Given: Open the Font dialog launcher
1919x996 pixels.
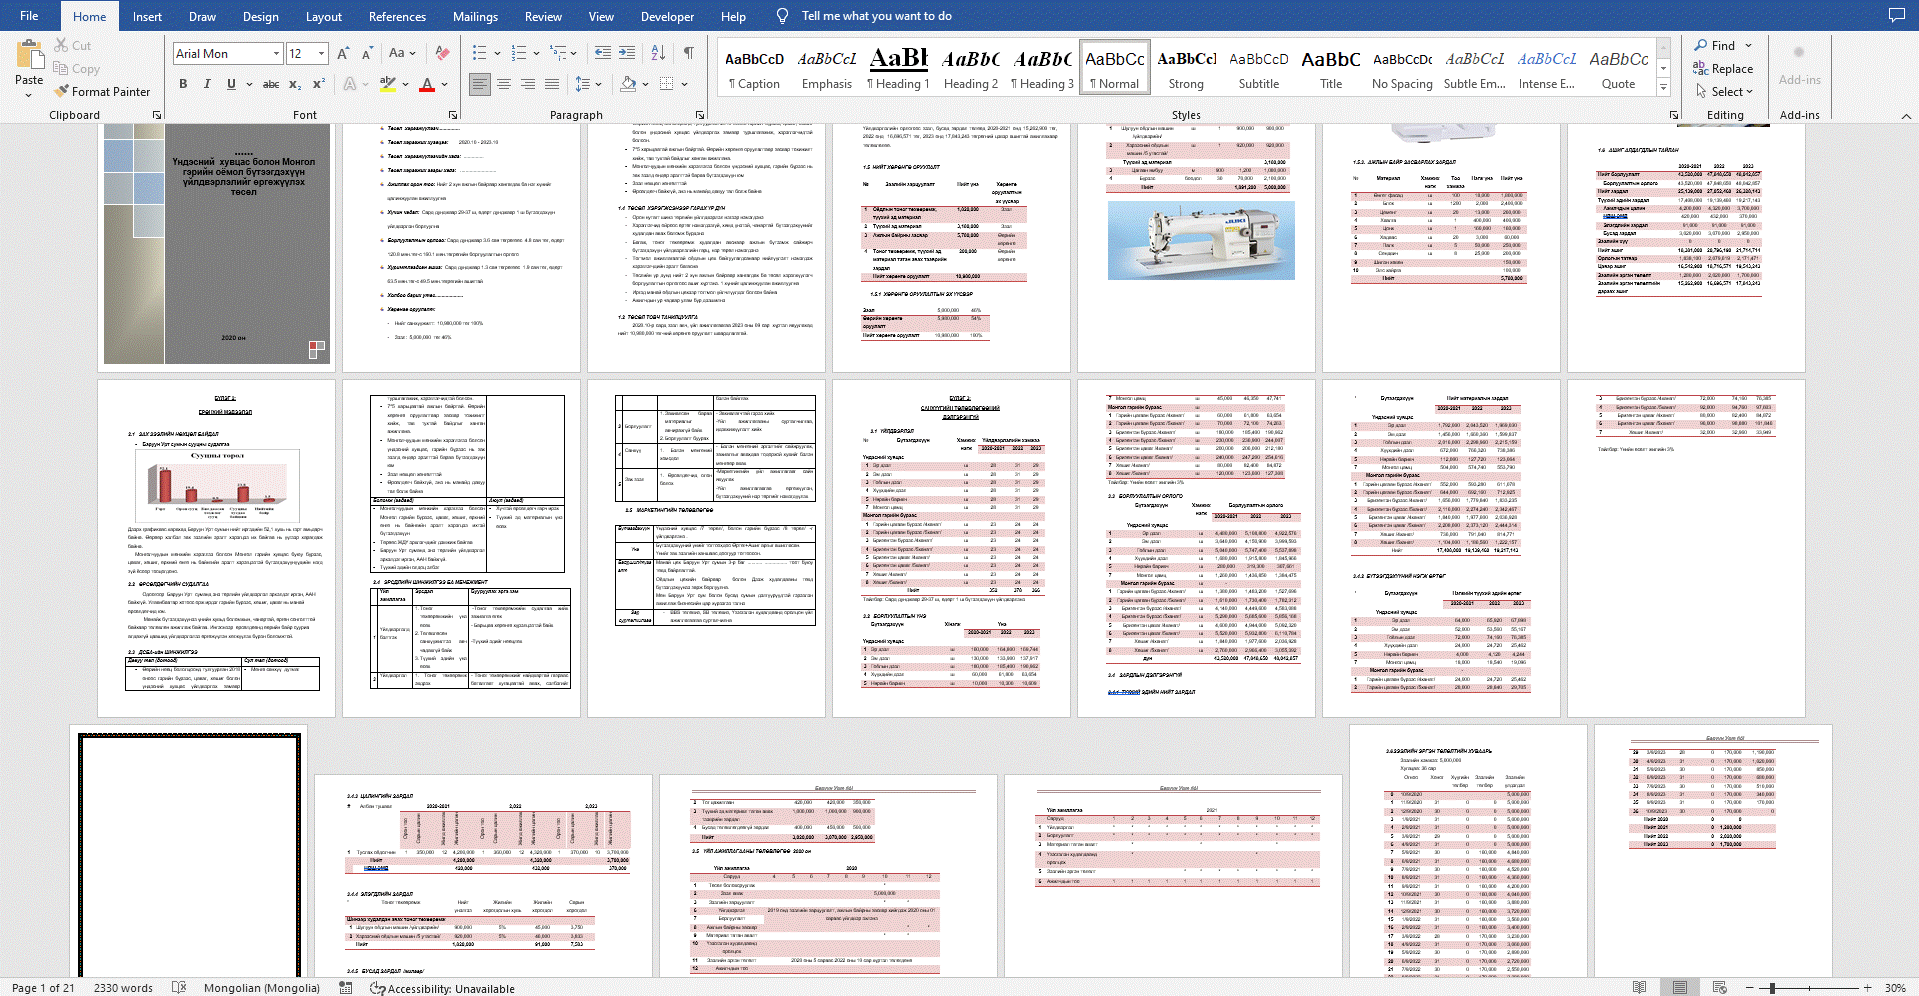Looking at the screenshot, I should coord(453,115).
